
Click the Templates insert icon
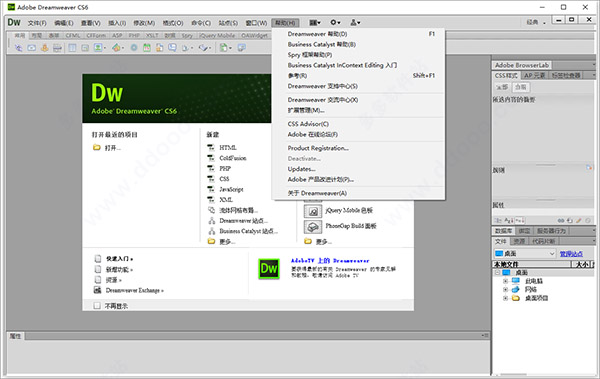(223, 47)
